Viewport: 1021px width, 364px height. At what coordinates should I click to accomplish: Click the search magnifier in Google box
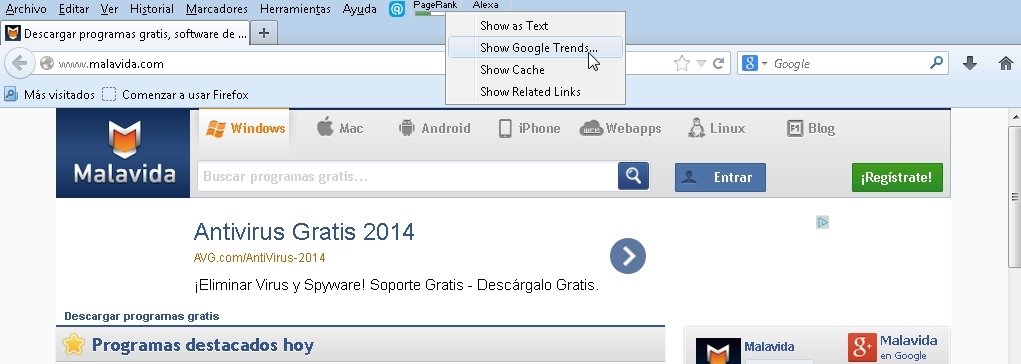point(936,63)
